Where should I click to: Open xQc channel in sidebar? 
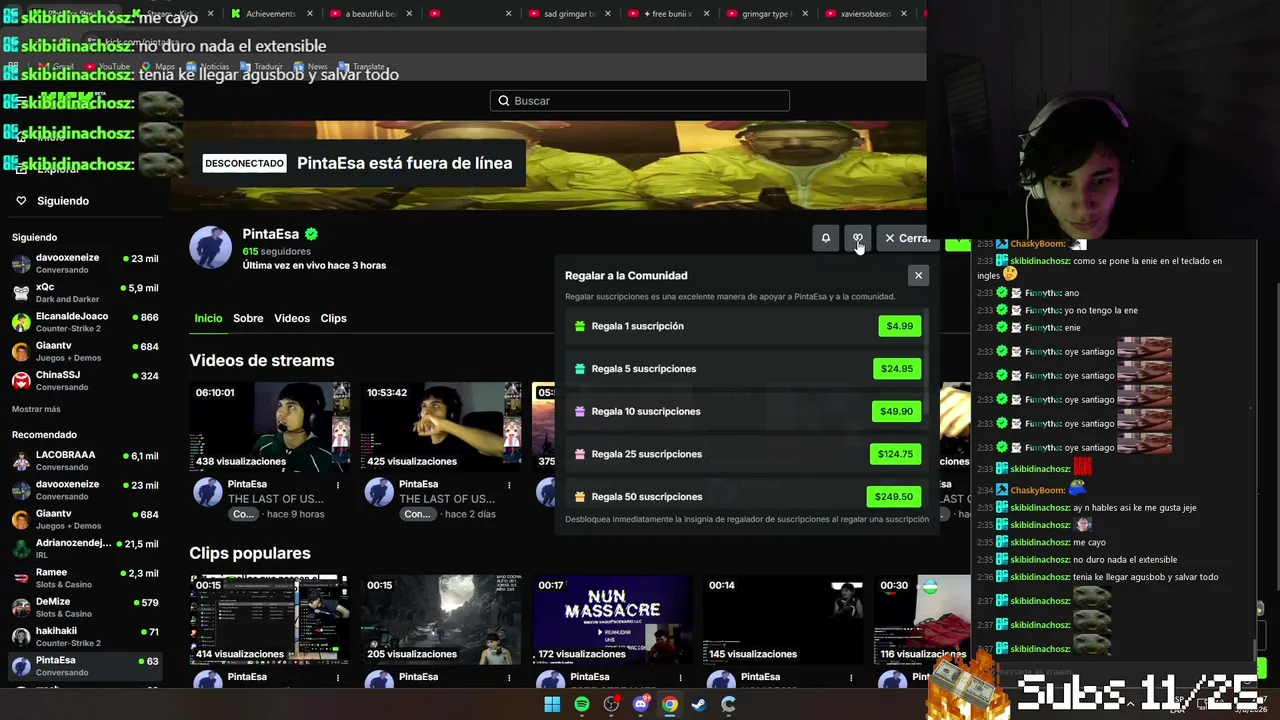pyautogui.click(x=85, y=293)
